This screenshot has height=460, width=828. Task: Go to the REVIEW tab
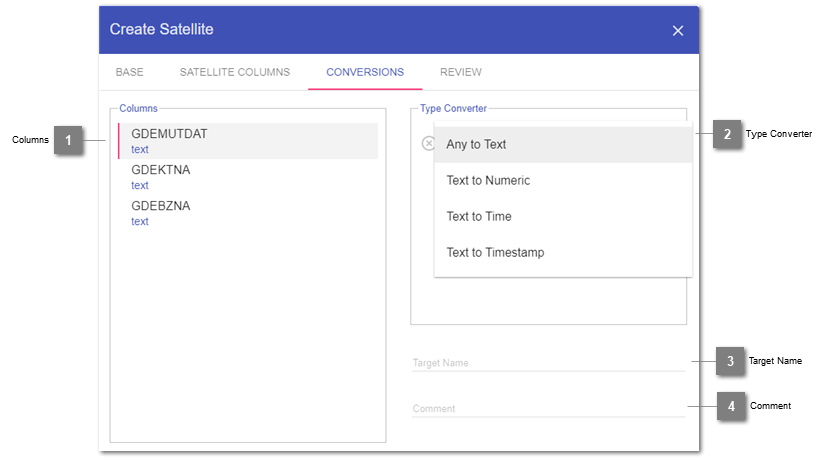click(461, 72)
